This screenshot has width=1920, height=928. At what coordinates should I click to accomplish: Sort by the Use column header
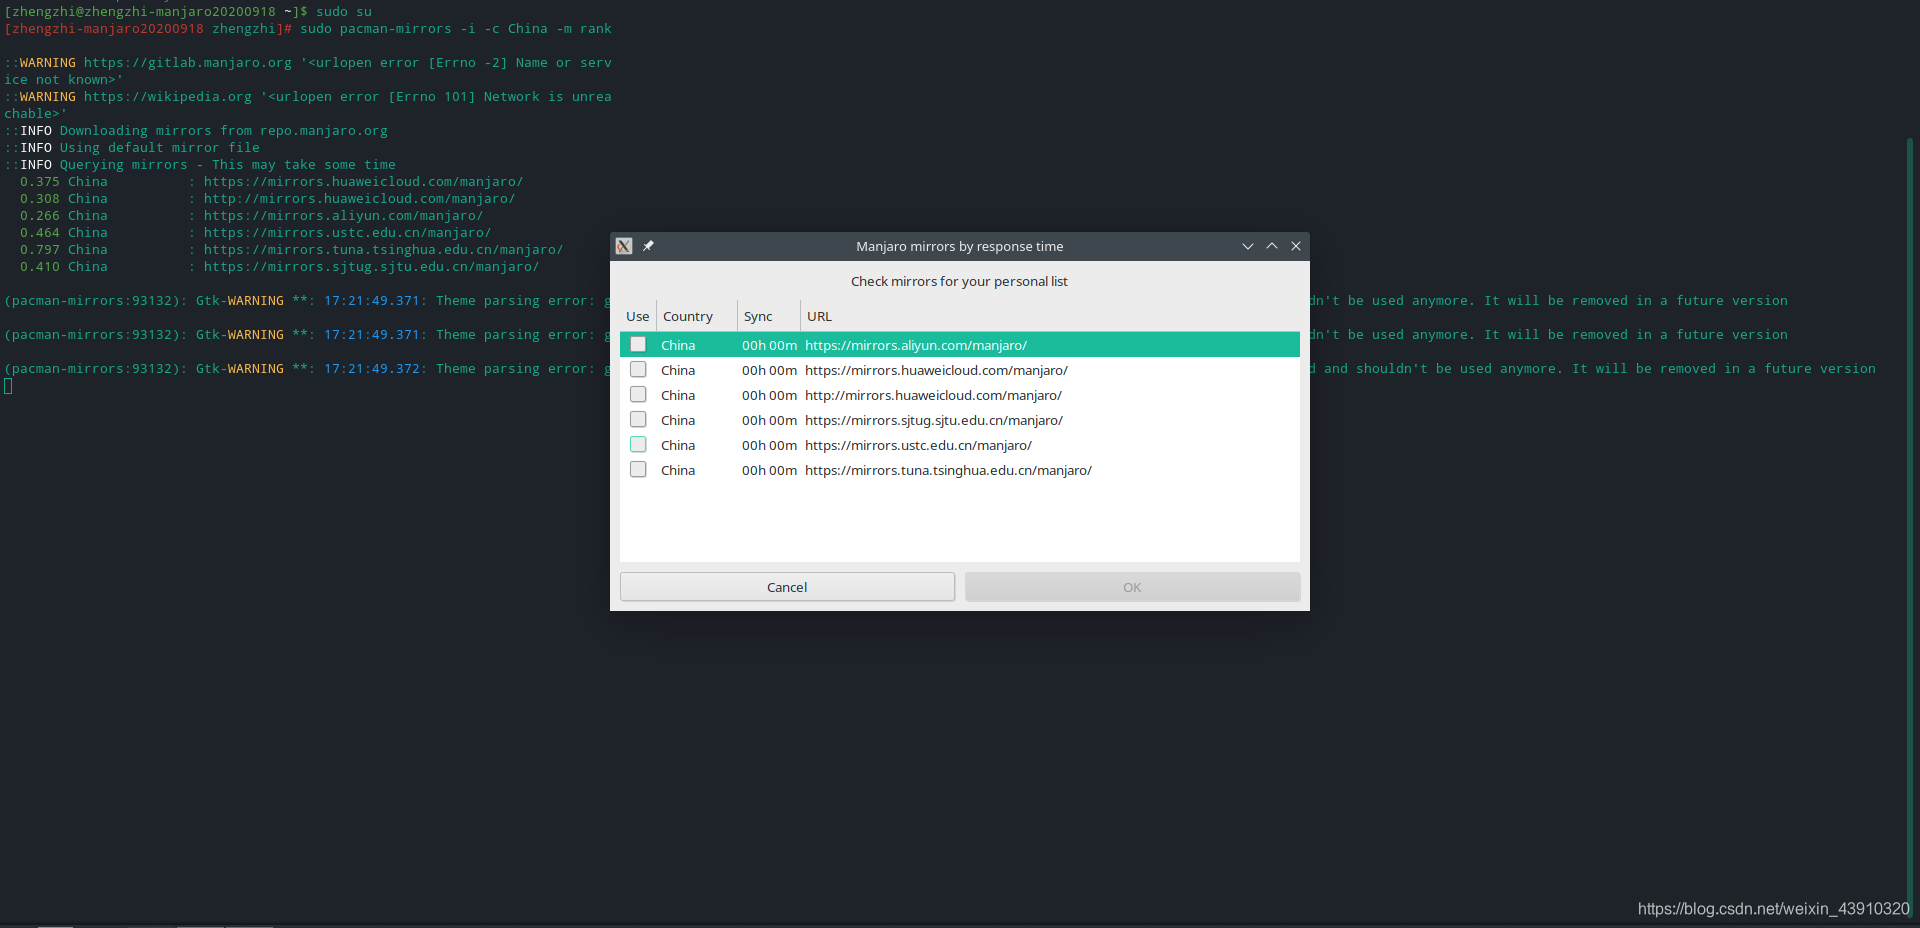(x=638, y=316)
